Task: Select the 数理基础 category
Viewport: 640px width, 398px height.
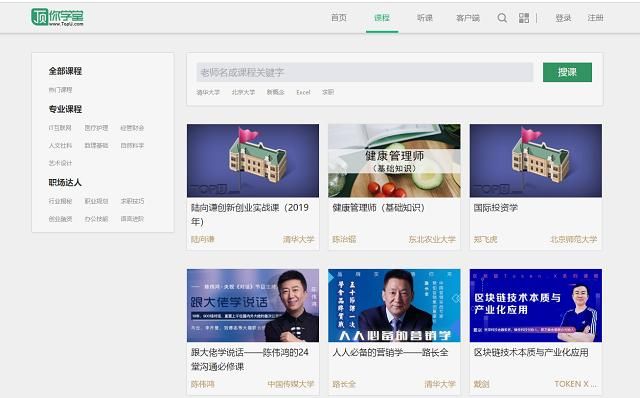Action: (x=96, y=145)
